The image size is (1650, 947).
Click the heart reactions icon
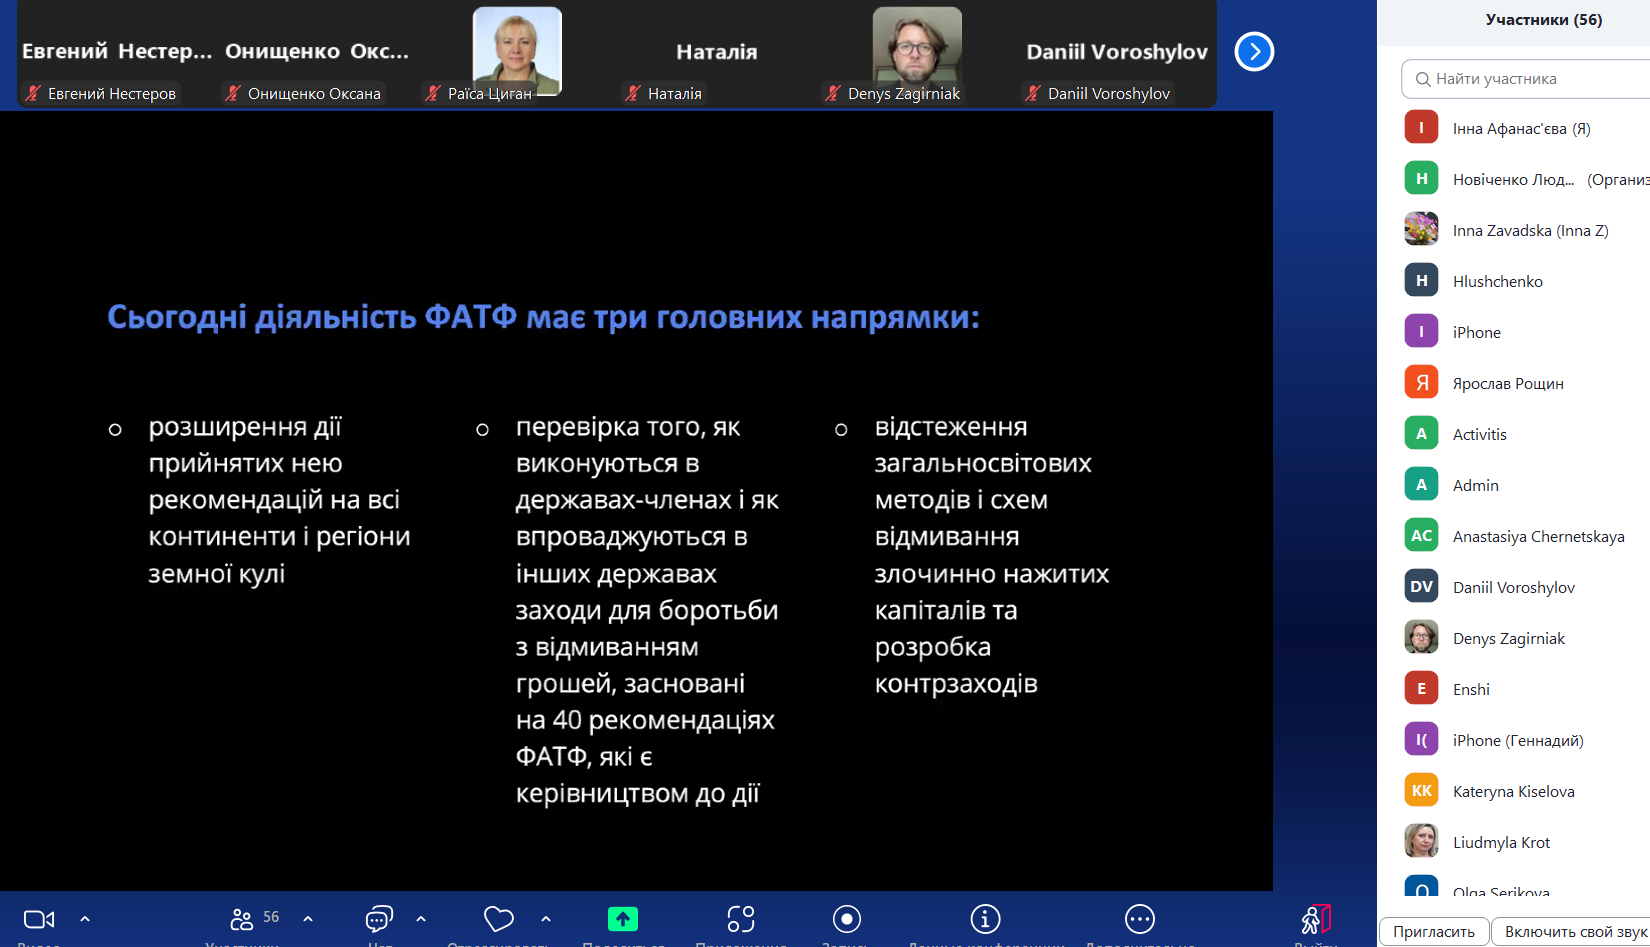point(498,919)
